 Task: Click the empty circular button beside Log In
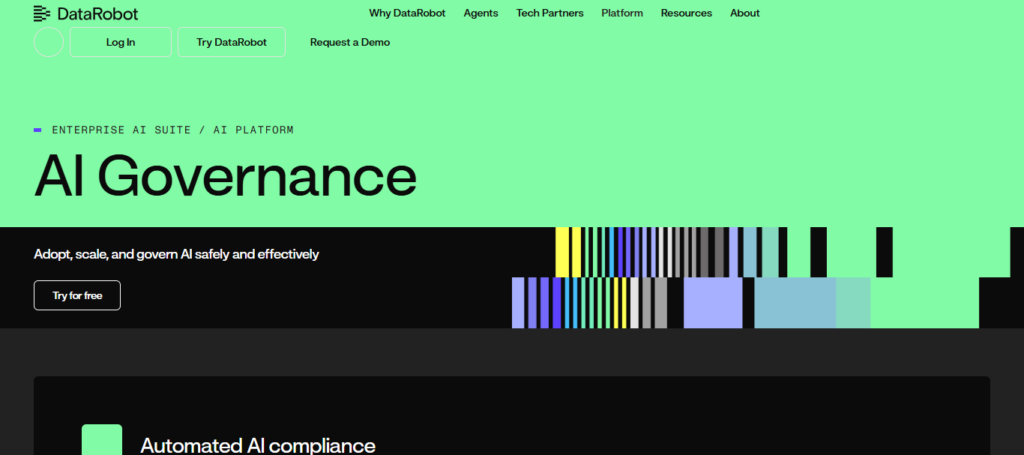[48, 42]
